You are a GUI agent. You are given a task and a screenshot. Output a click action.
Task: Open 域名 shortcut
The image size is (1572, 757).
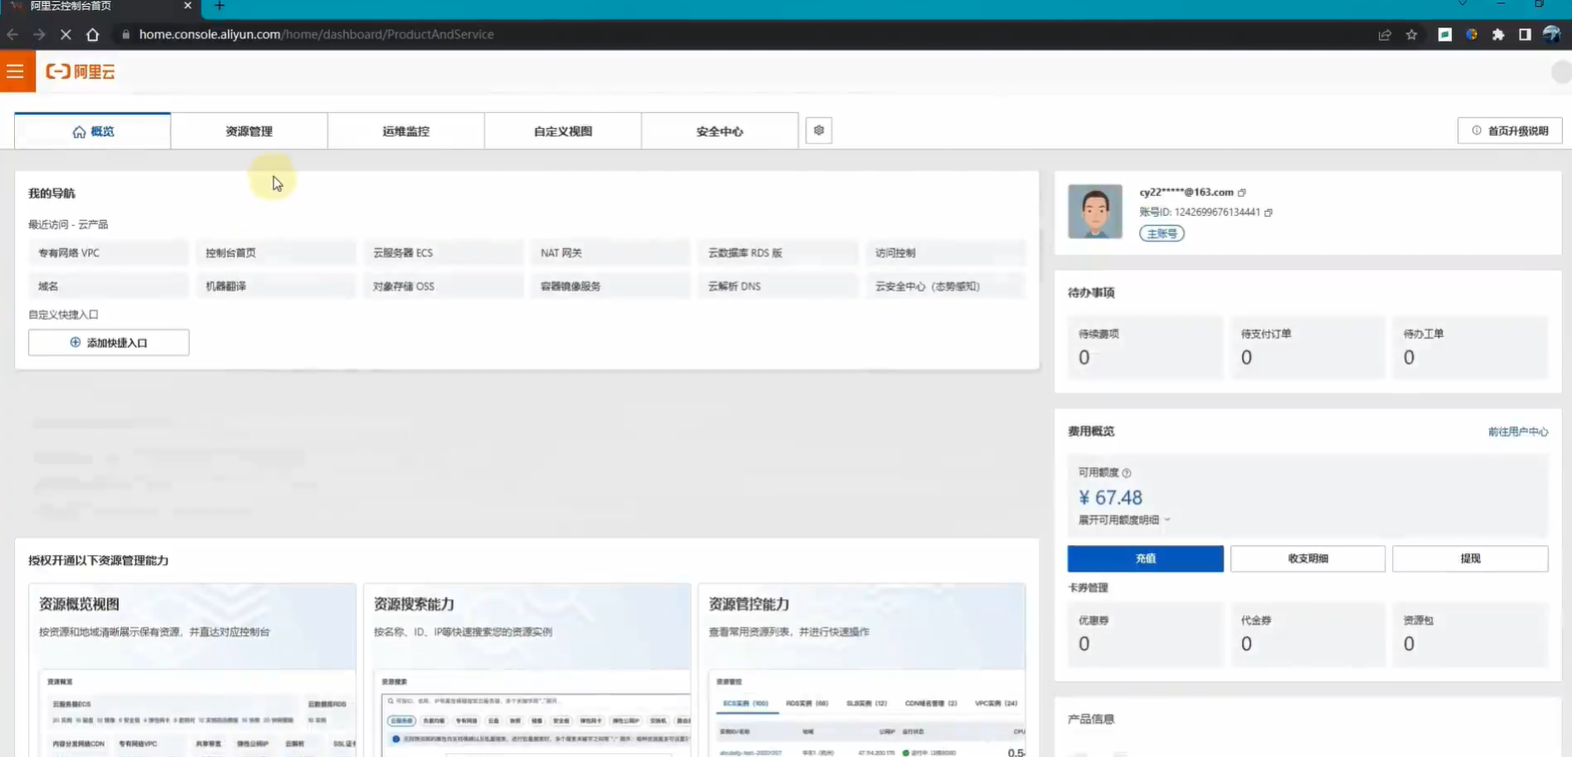click(108, 286)
